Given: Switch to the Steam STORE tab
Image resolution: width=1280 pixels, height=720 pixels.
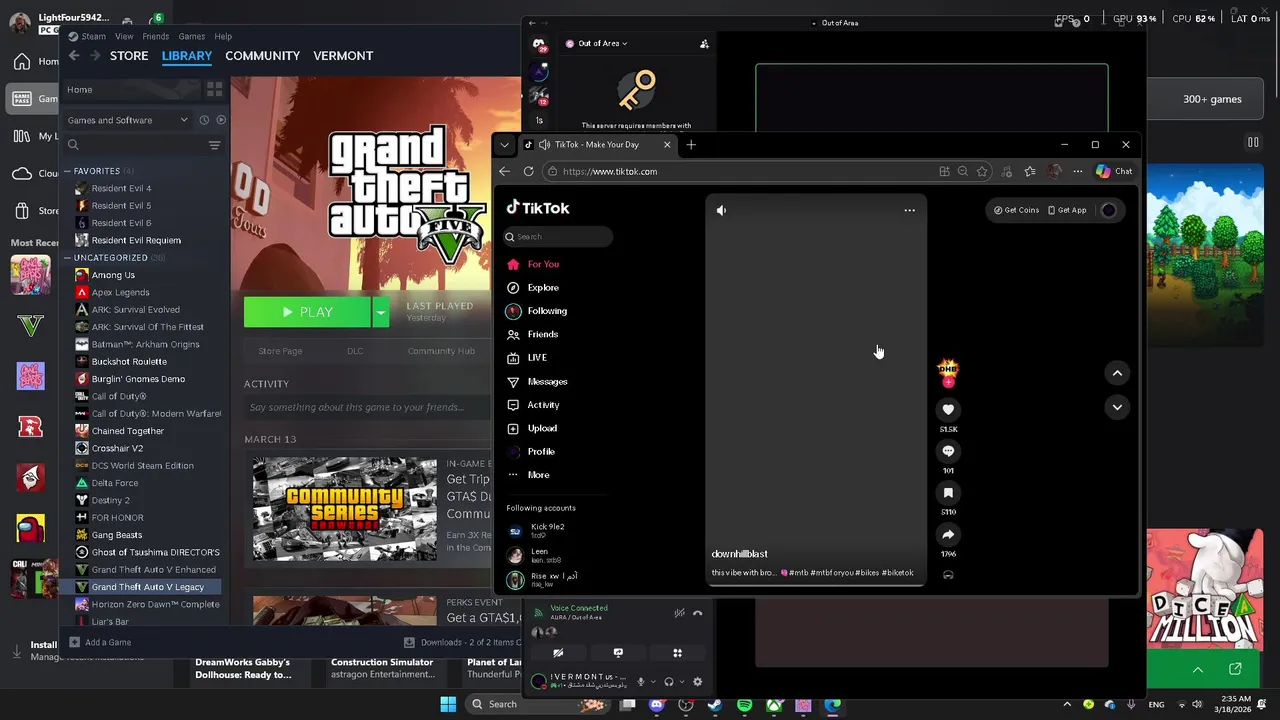Looking at the screenshot, I should (x=129, y=56).
